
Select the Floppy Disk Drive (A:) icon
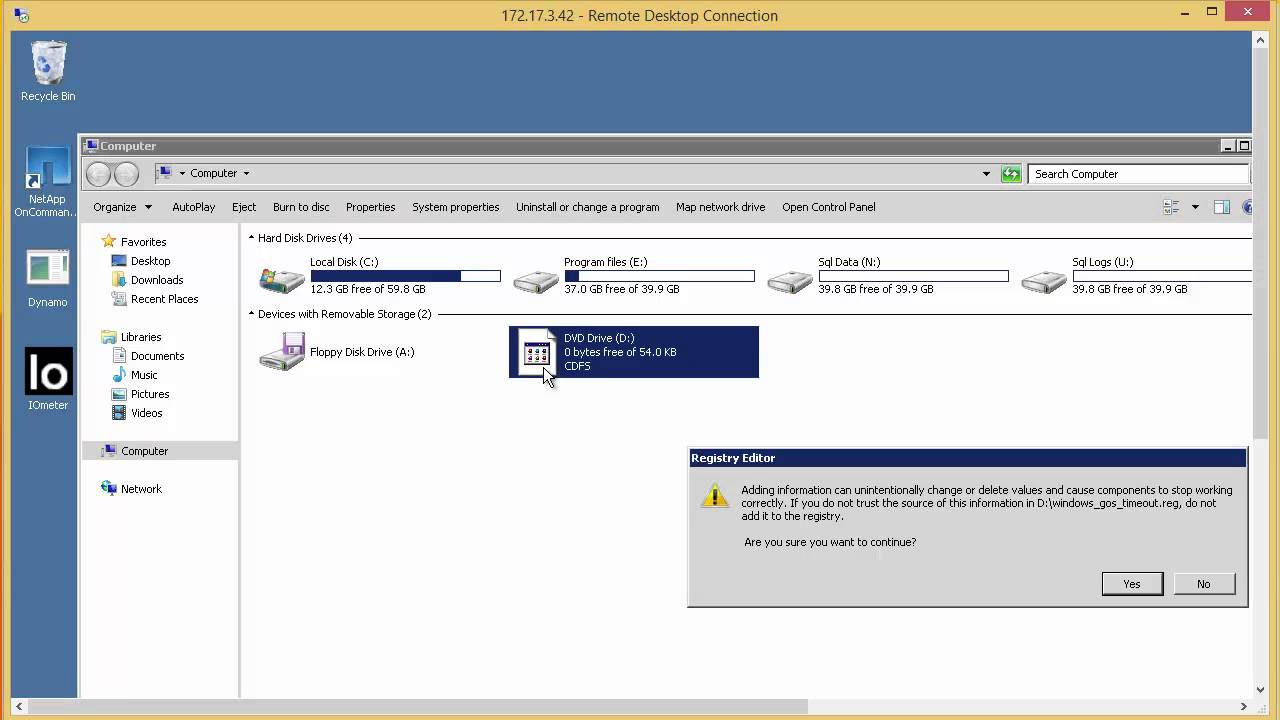(282, 352)
